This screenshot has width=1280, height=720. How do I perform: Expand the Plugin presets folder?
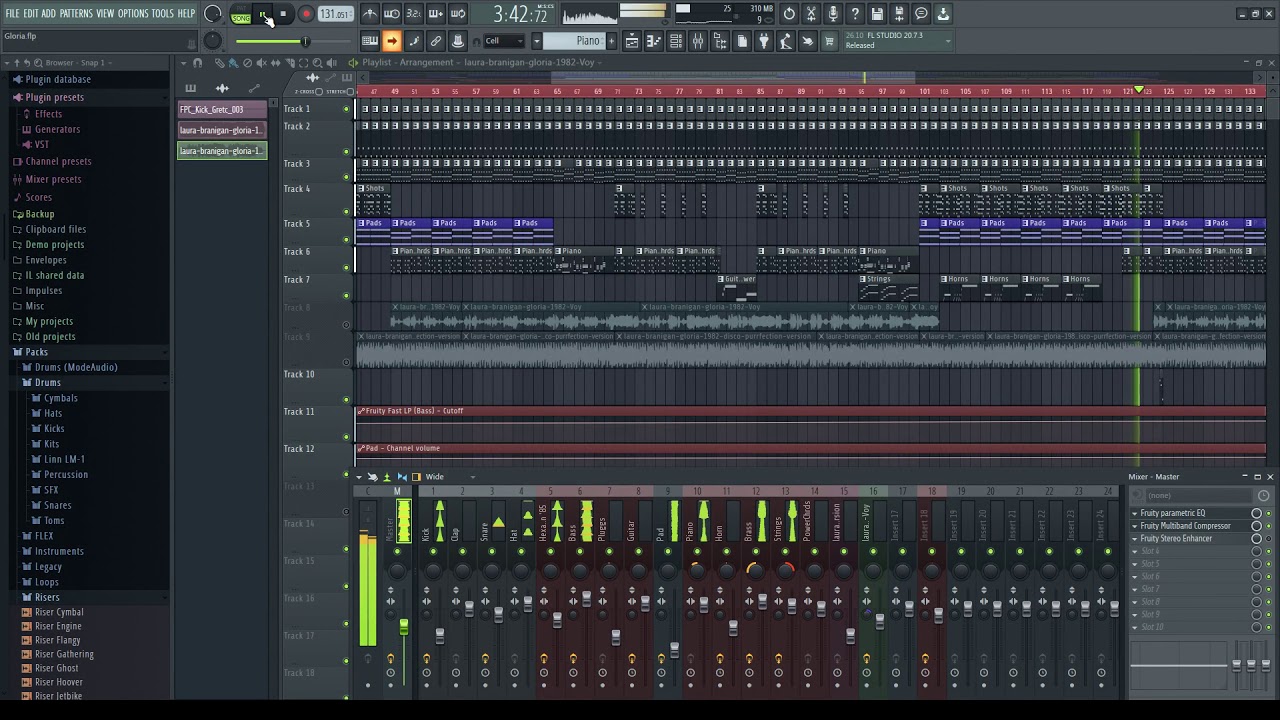54,97
